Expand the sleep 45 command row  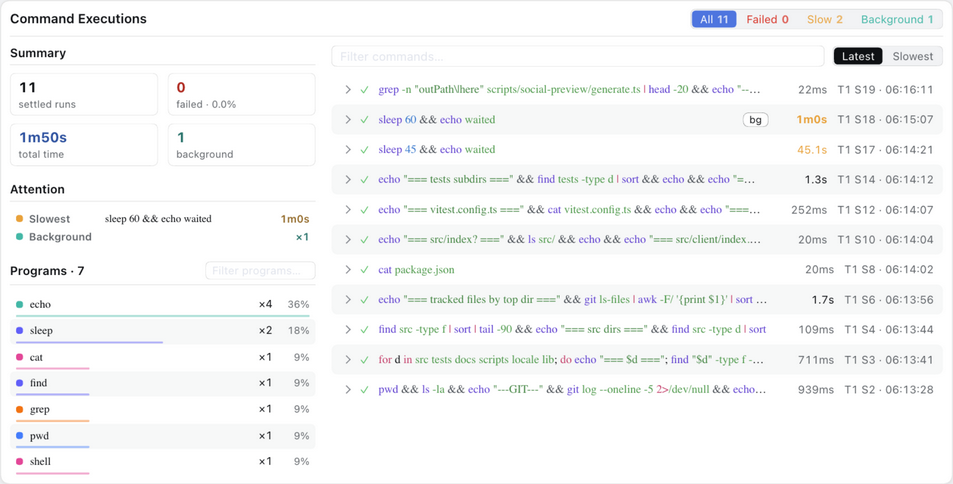coord(348,150)
